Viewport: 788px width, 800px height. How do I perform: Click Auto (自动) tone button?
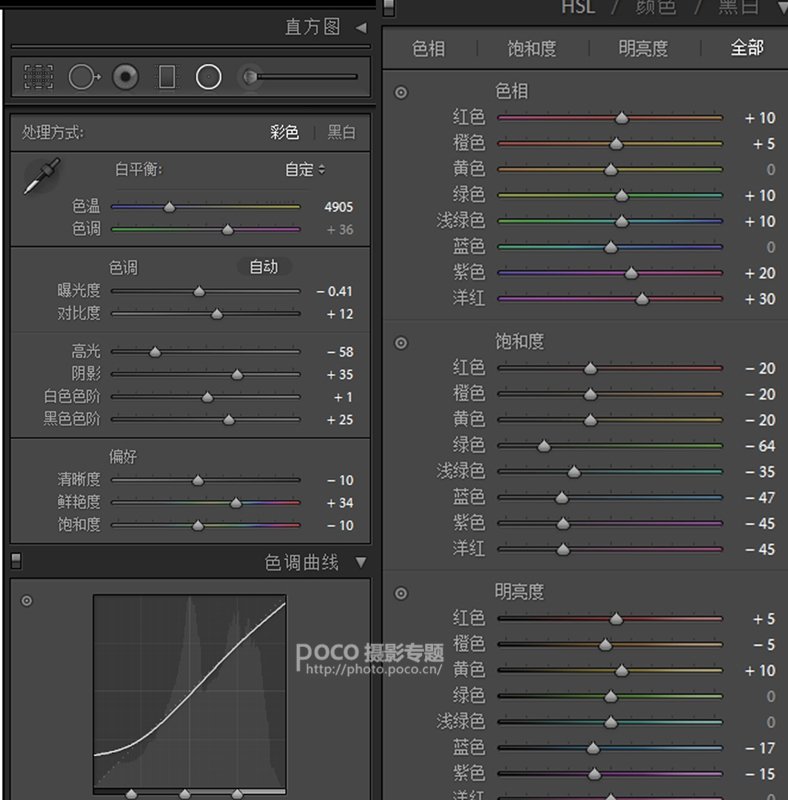tap(264, 267)
